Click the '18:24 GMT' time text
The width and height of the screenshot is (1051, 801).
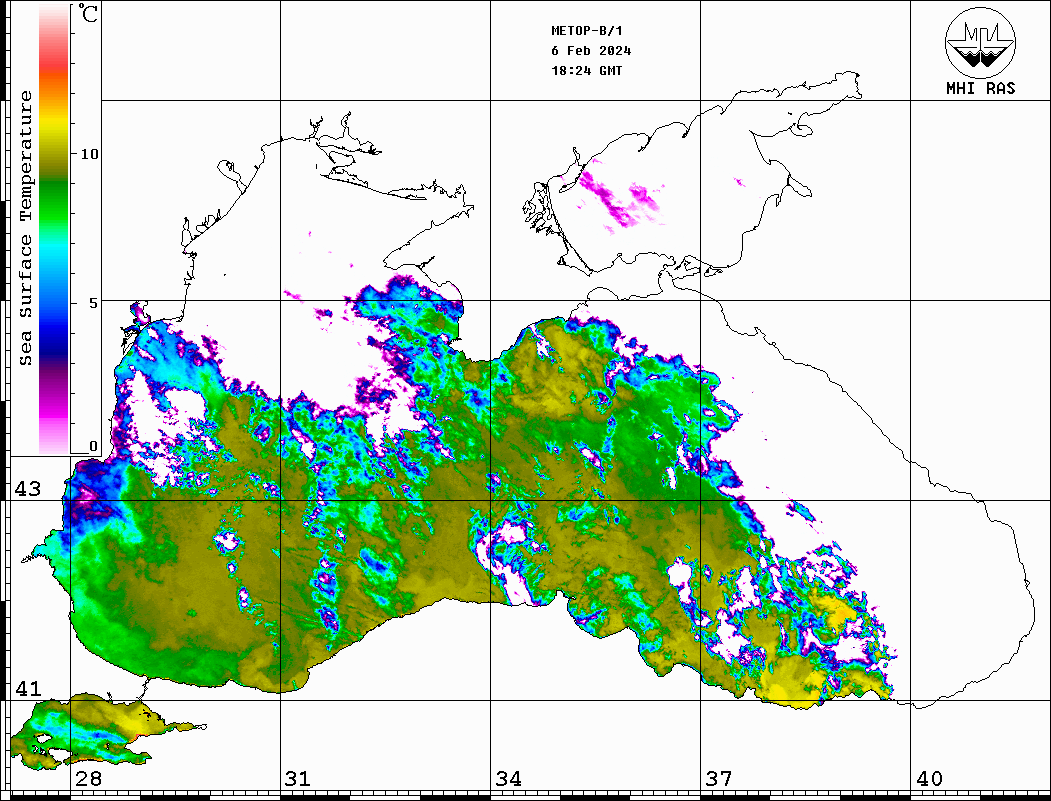[x=587, y=70]
